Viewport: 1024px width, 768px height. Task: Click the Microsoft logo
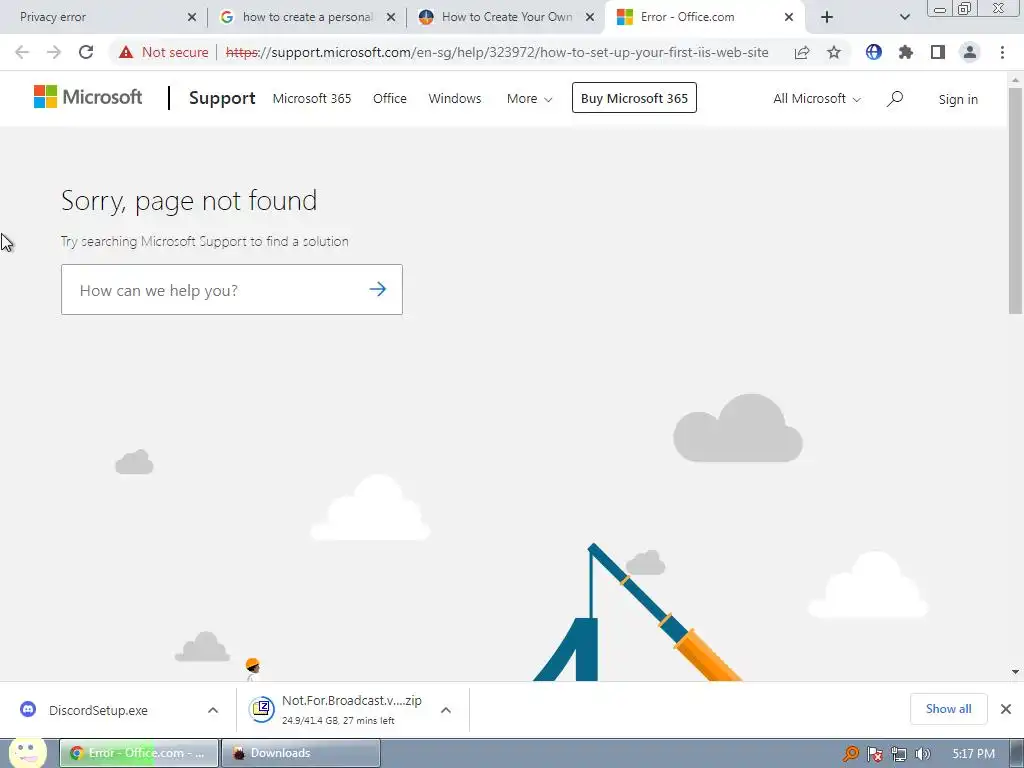(x=88, y=97)
